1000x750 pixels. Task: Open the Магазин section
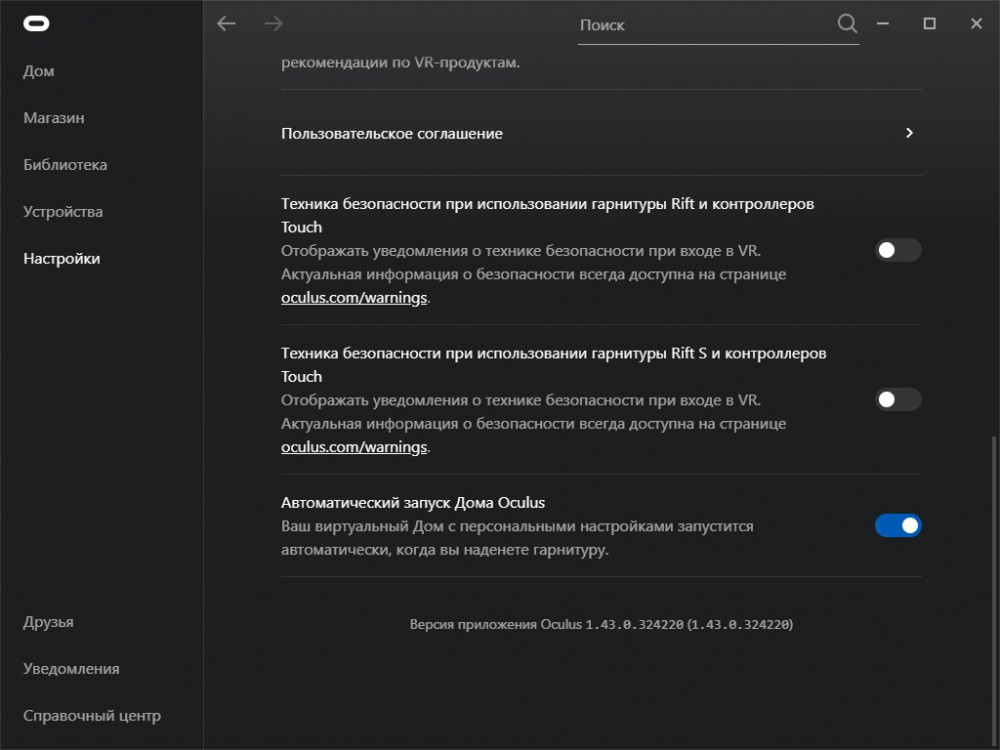pyautogui.click(x=54, y=118)
